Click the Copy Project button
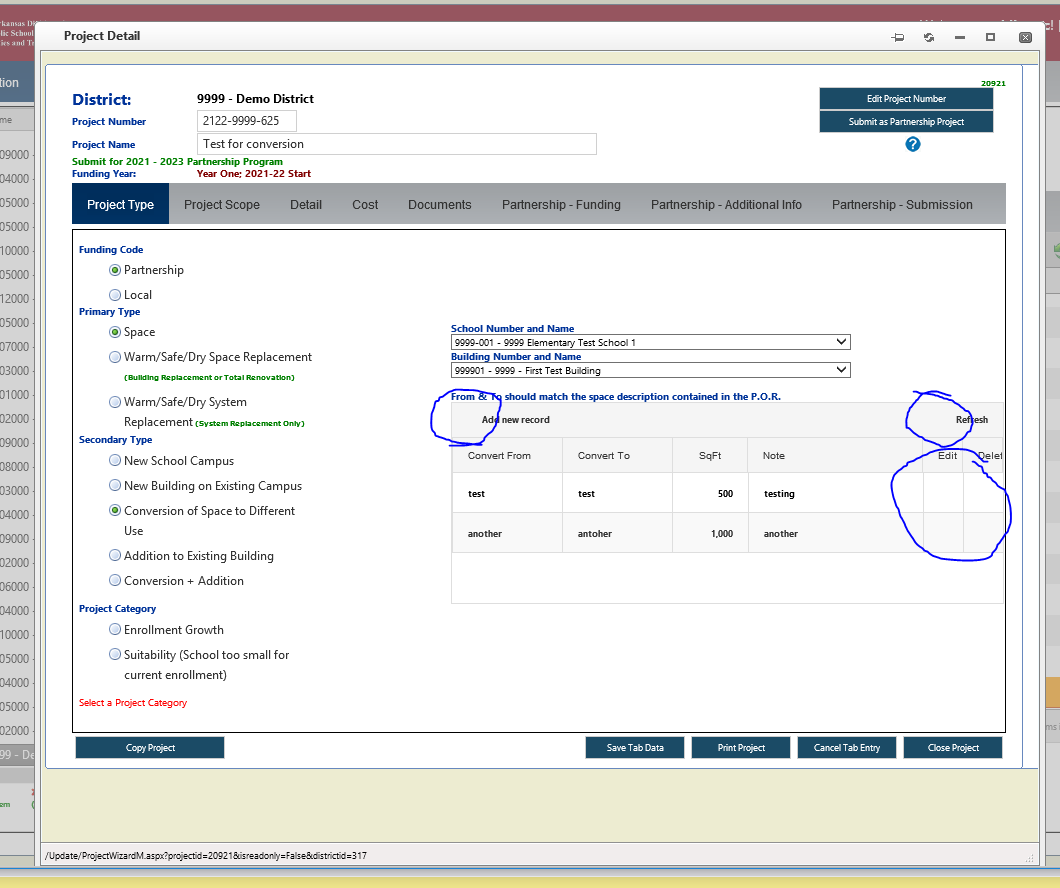This screenshot has height=888, width=1060. click(x=150, y=747)
